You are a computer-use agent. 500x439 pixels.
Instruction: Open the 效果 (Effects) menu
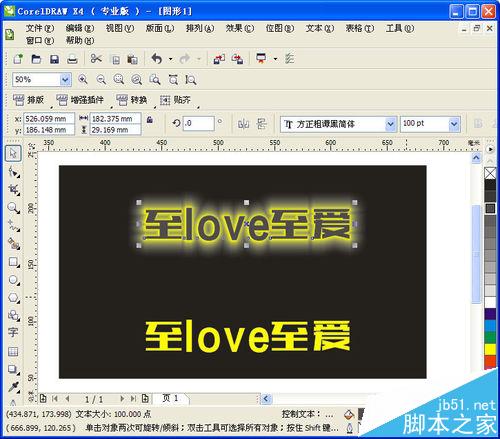[x=240, y=28]
